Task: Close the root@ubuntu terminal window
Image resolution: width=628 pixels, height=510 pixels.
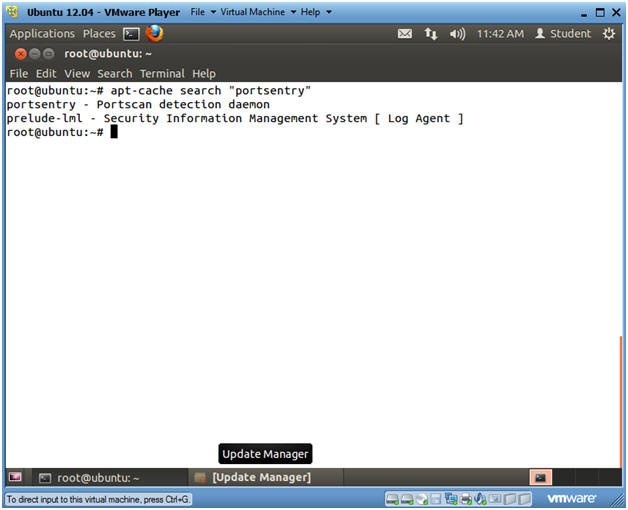Action: click(20, 54)
